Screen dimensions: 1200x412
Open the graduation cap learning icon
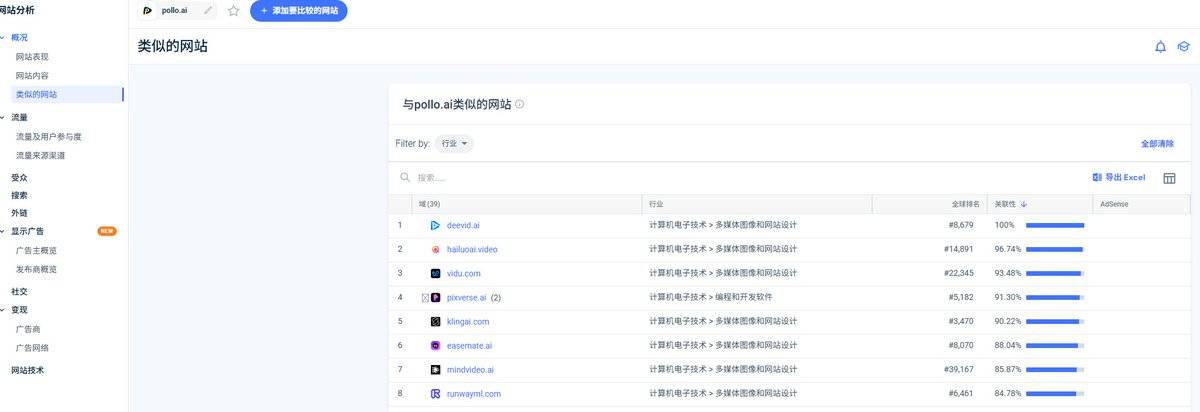tap(1184, 46)
